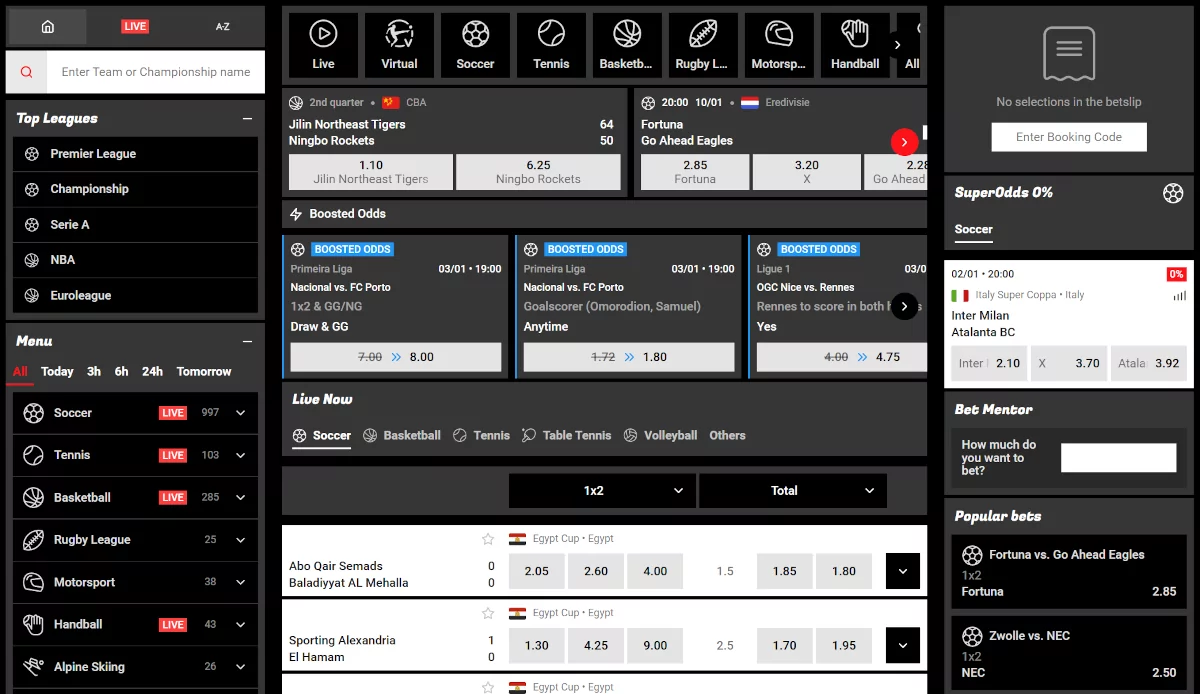Click the Rugby League ball icon in Menu
The height and width of the screenshot is (694, 1200).
coord(34,540)
